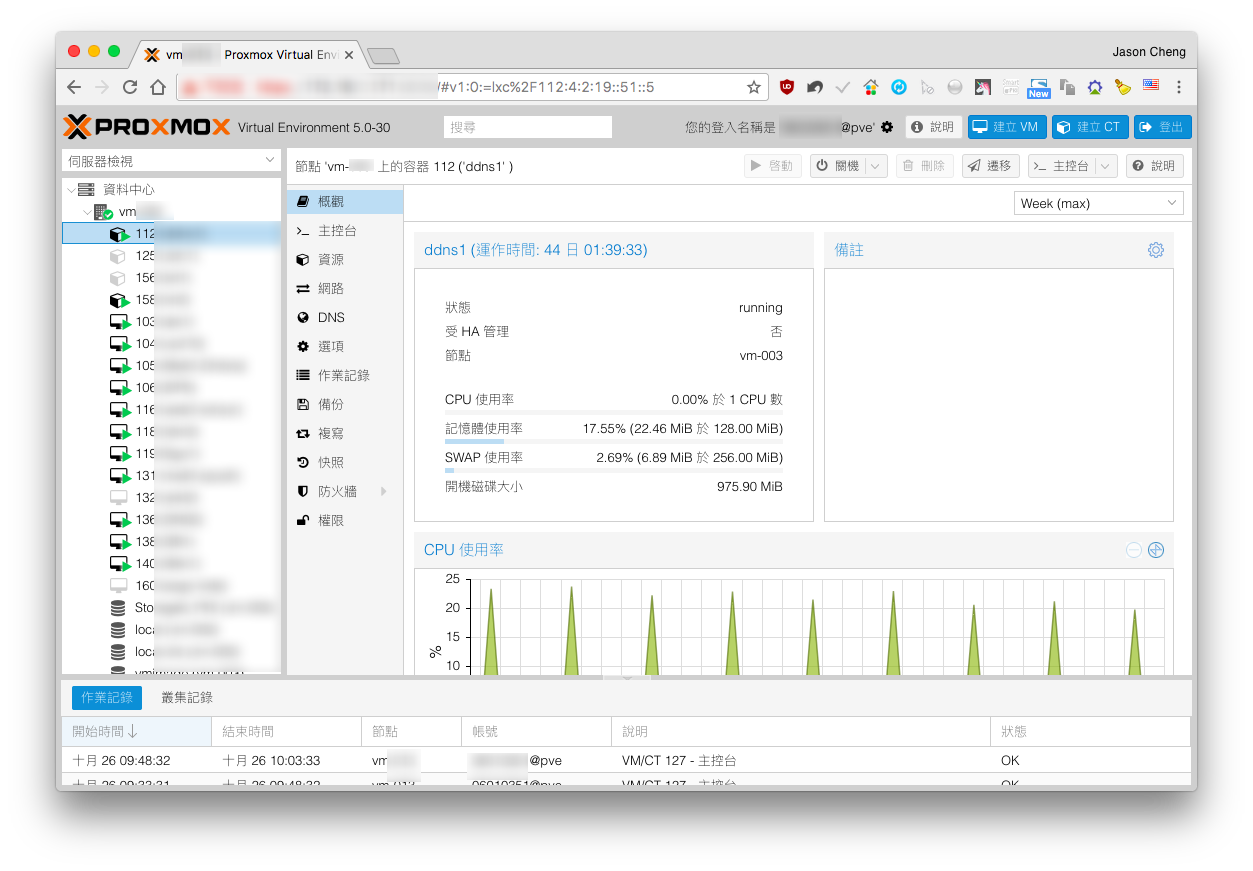1253x871 pixels.
Task: Open the 網路 network section
Action: 345,288
